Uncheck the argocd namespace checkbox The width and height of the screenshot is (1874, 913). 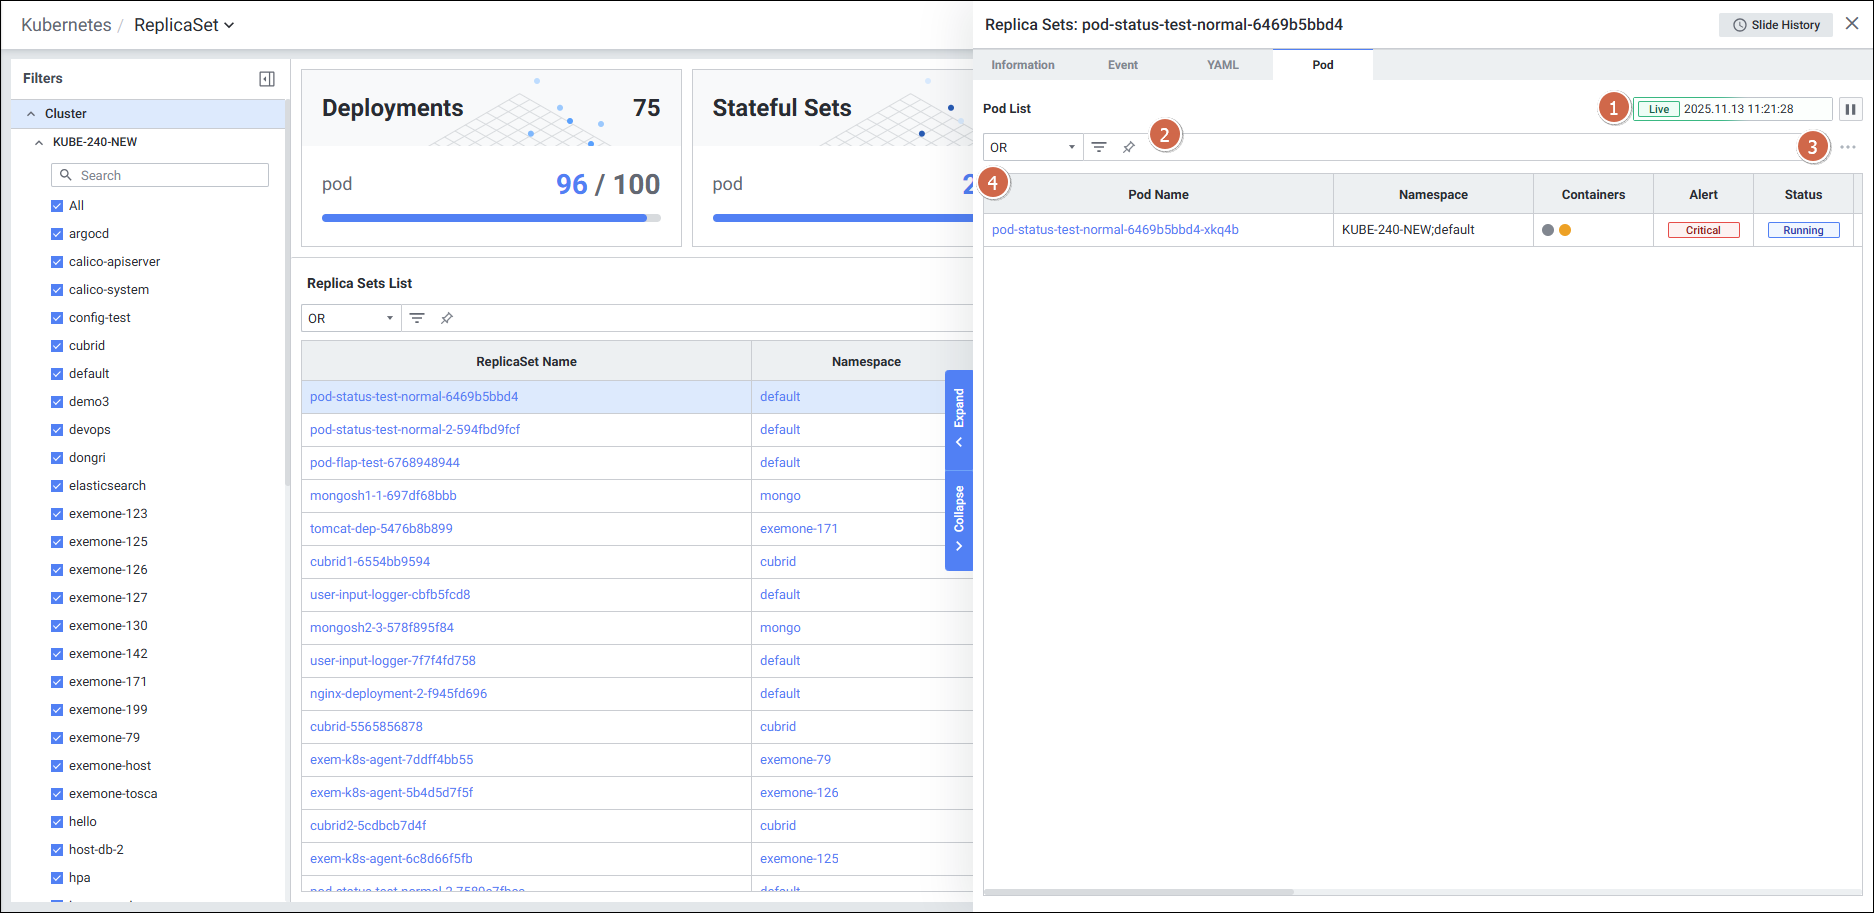pos(57,234)
